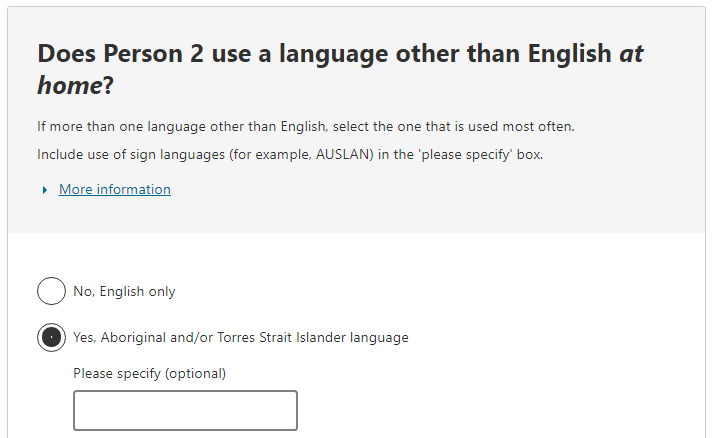Image resolution: width=712 pixels, height=438 pixels.
Task: Select the 'No, English only' radio button
Action: click(51, 291)
